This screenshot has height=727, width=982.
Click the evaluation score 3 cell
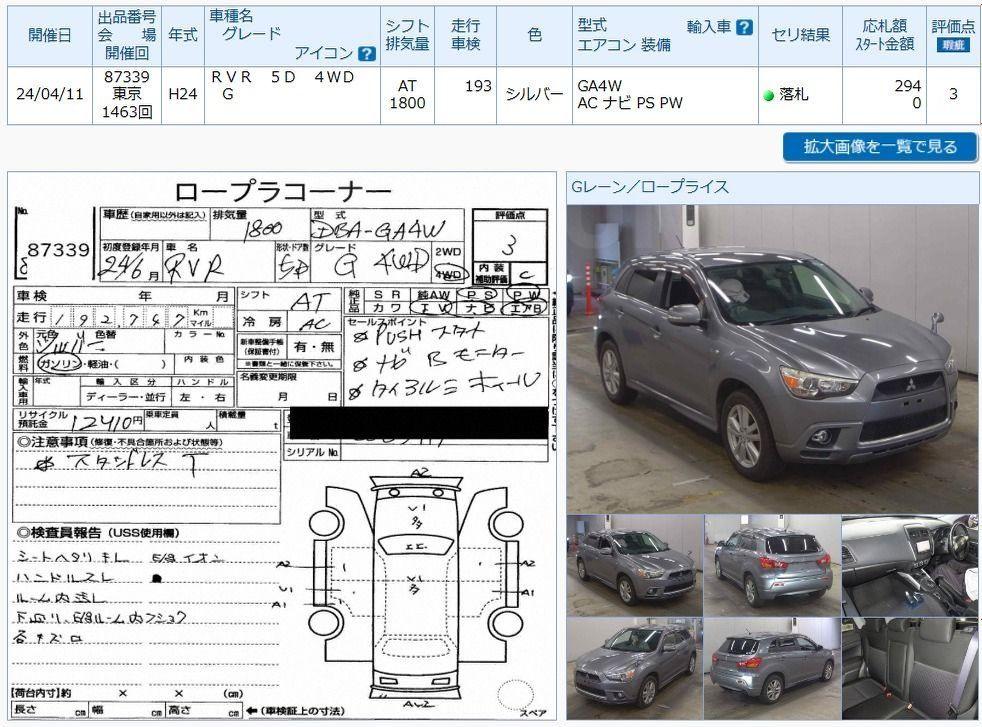pyautogui.click(x=953, y=95)
